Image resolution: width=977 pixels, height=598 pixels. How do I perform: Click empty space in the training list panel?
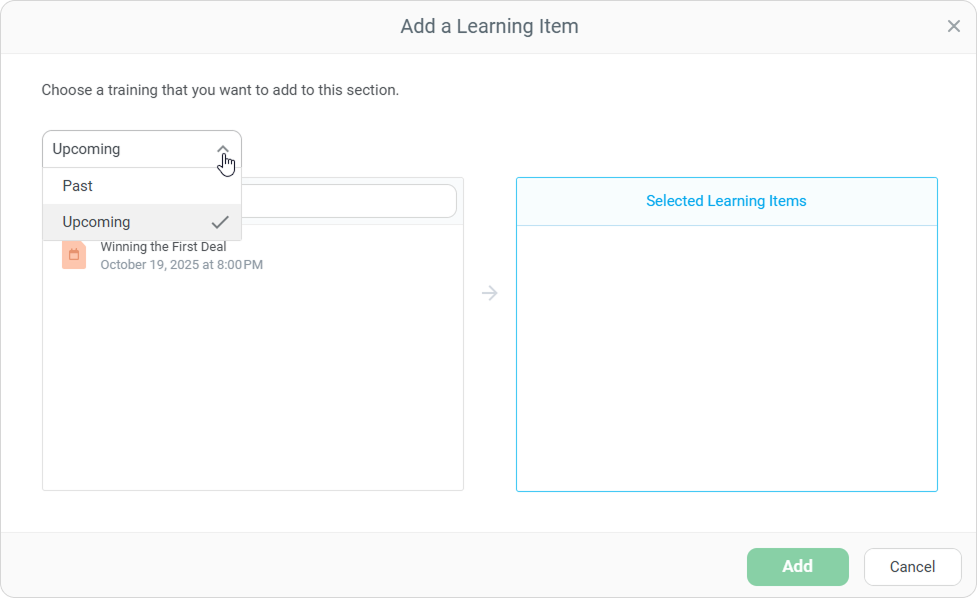tap(252, 390)
